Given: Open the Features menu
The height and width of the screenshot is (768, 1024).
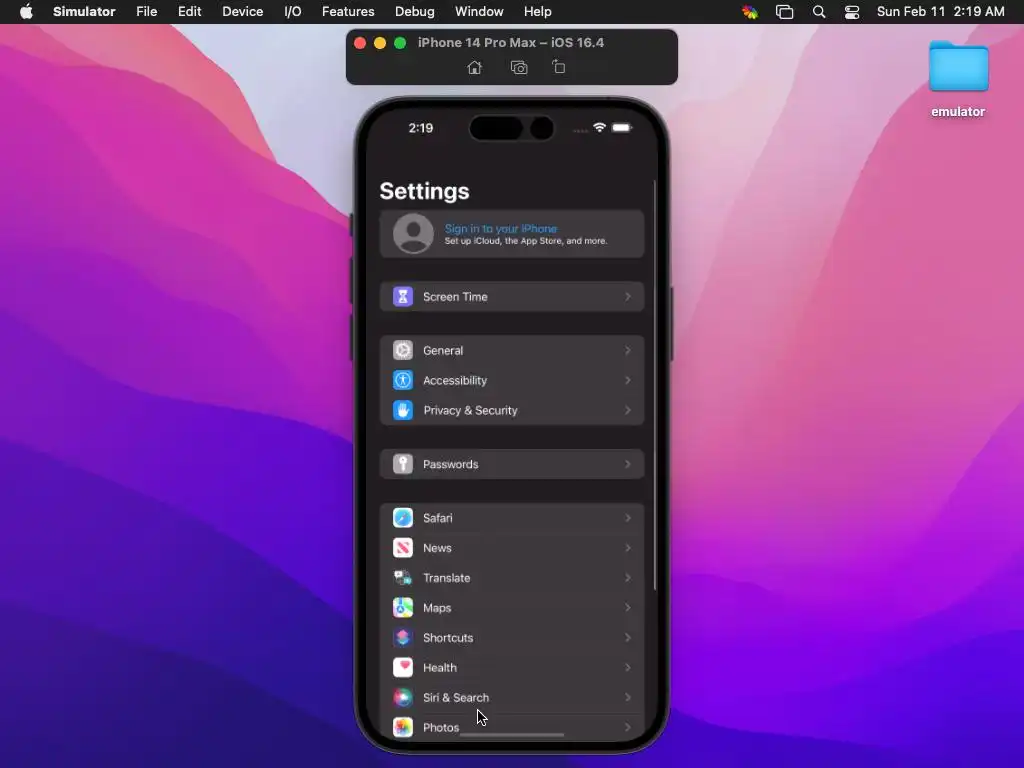Looking at the screenshot, I should pos(348,12).
